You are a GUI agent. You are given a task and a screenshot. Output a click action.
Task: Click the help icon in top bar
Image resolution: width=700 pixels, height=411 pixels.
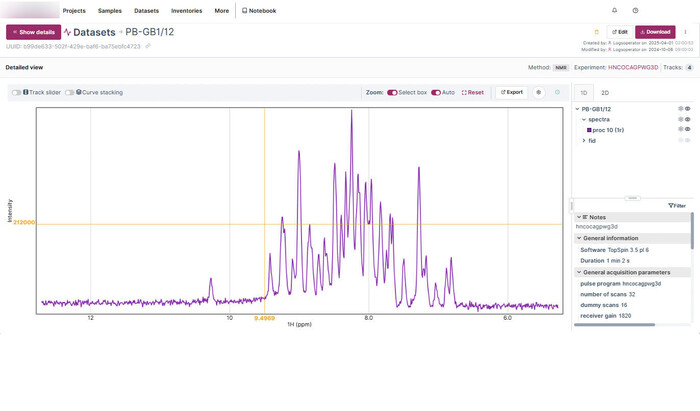(x=635, y=10)
